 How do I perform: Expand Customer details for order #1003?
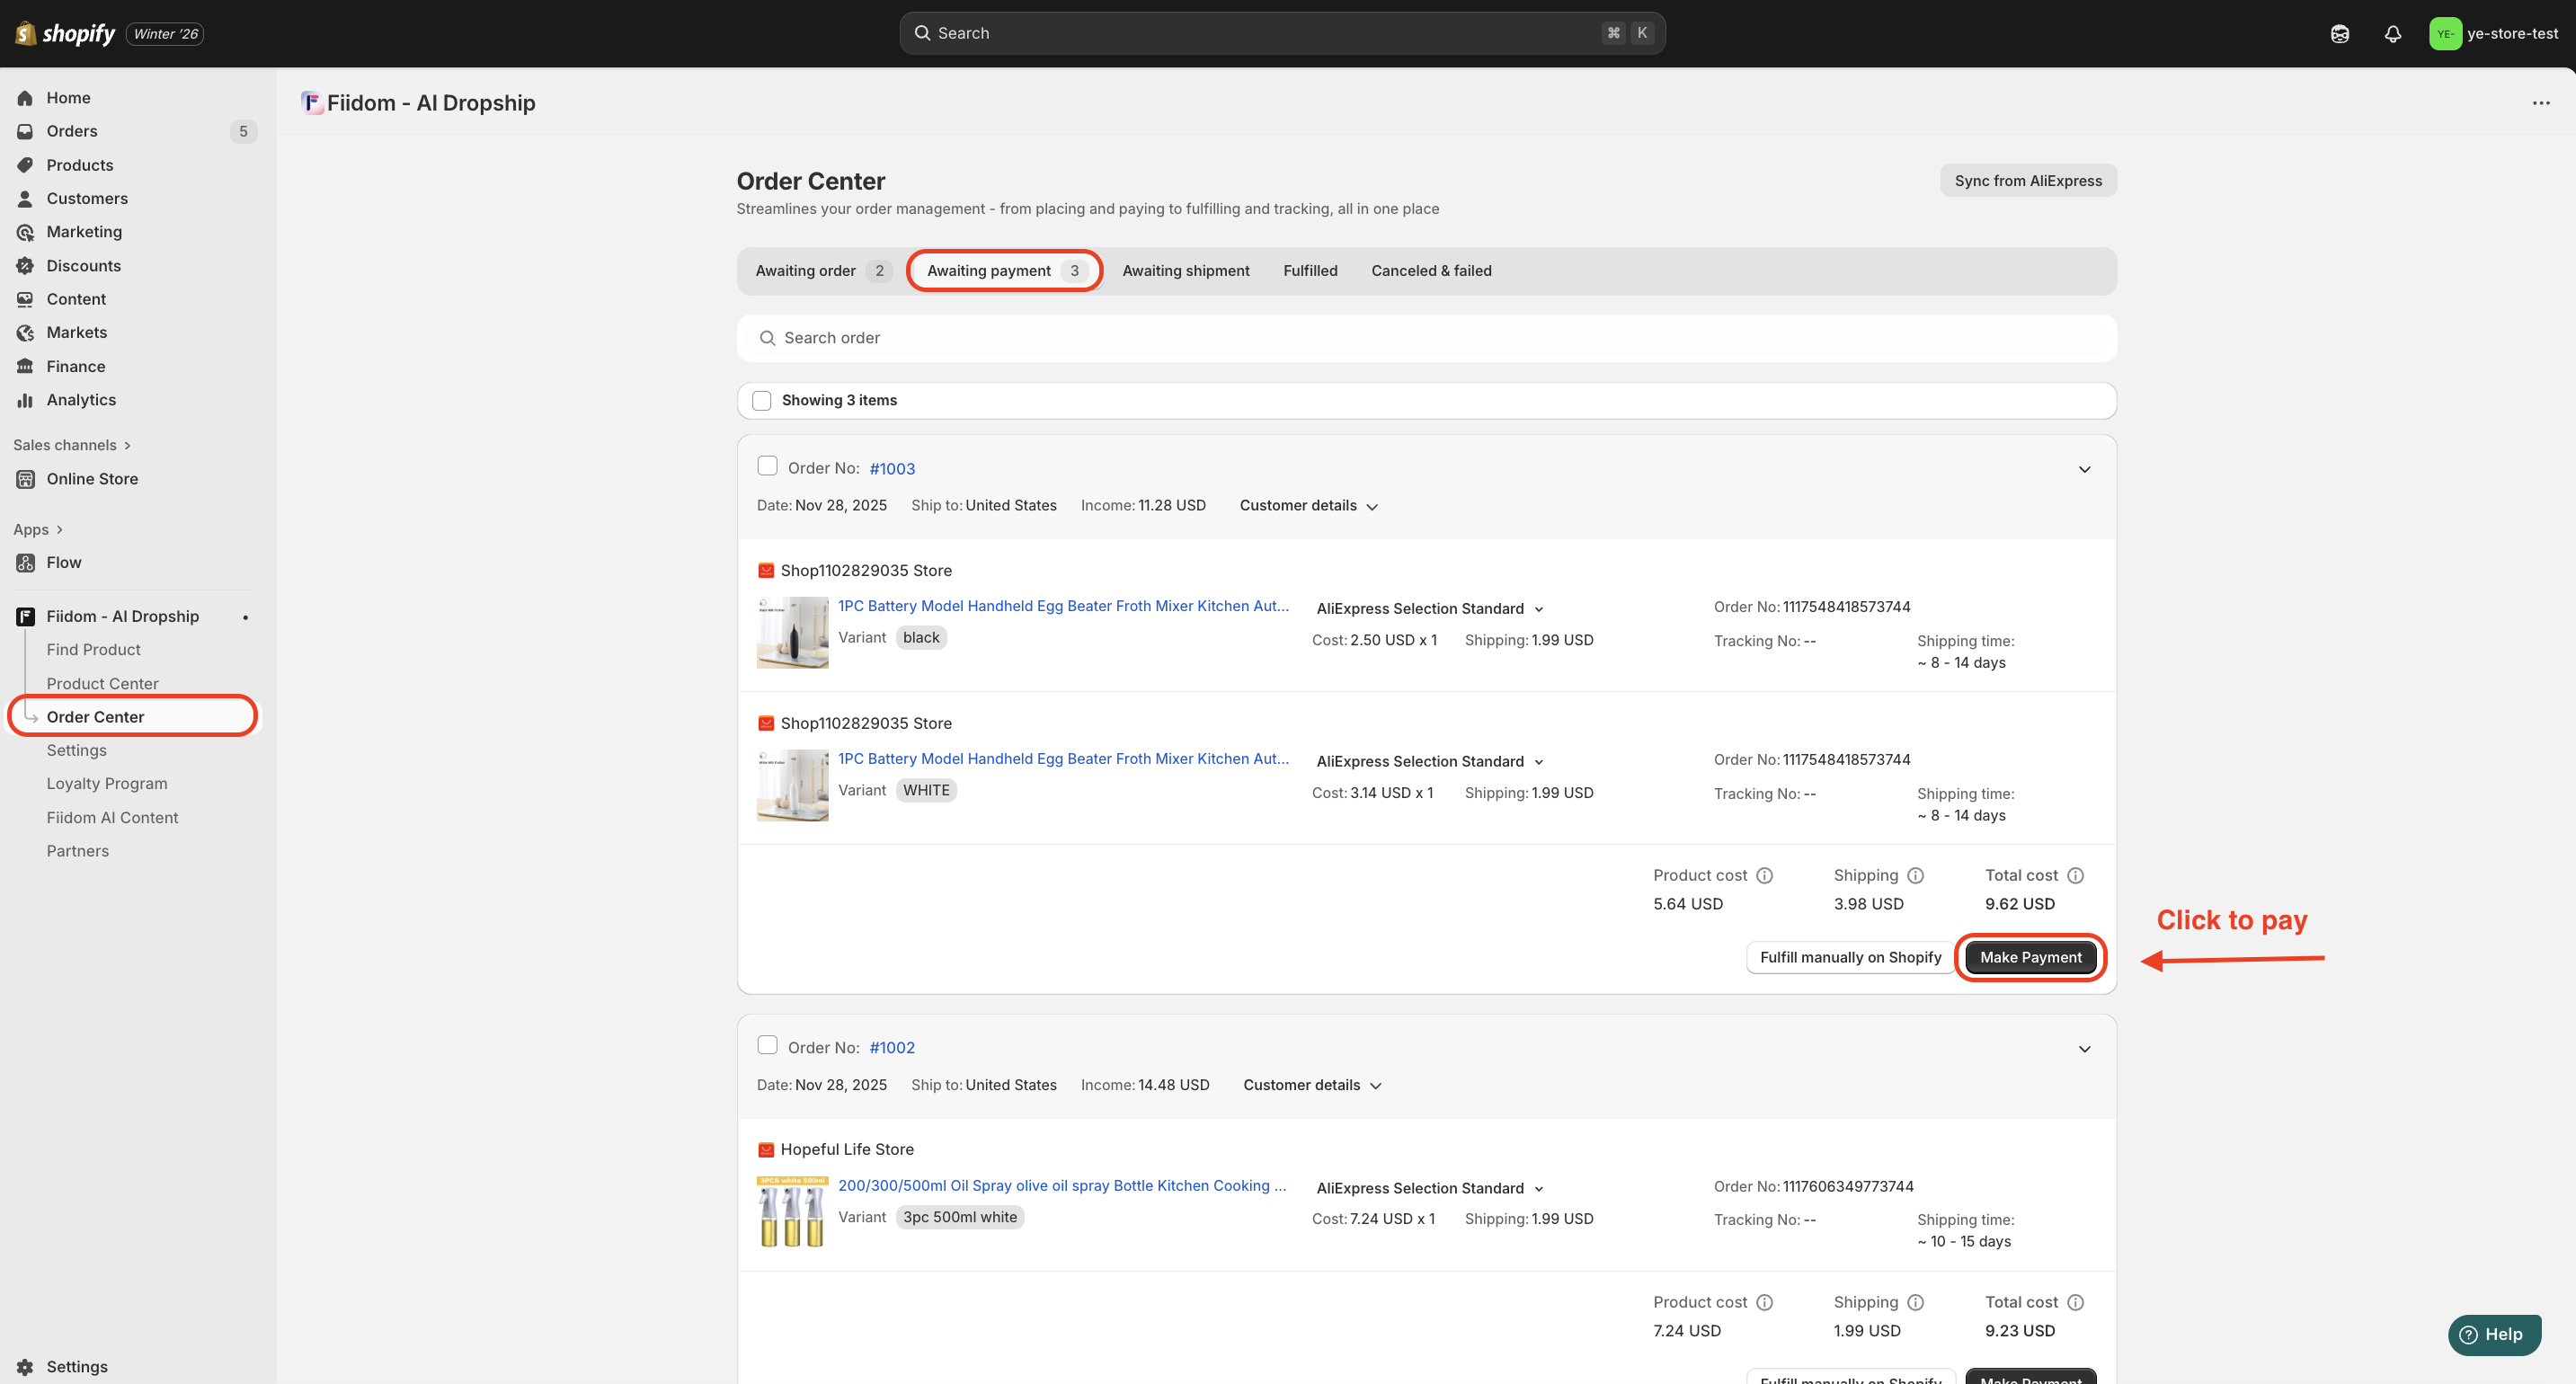pyautogui.click(x=1308, y=506)
